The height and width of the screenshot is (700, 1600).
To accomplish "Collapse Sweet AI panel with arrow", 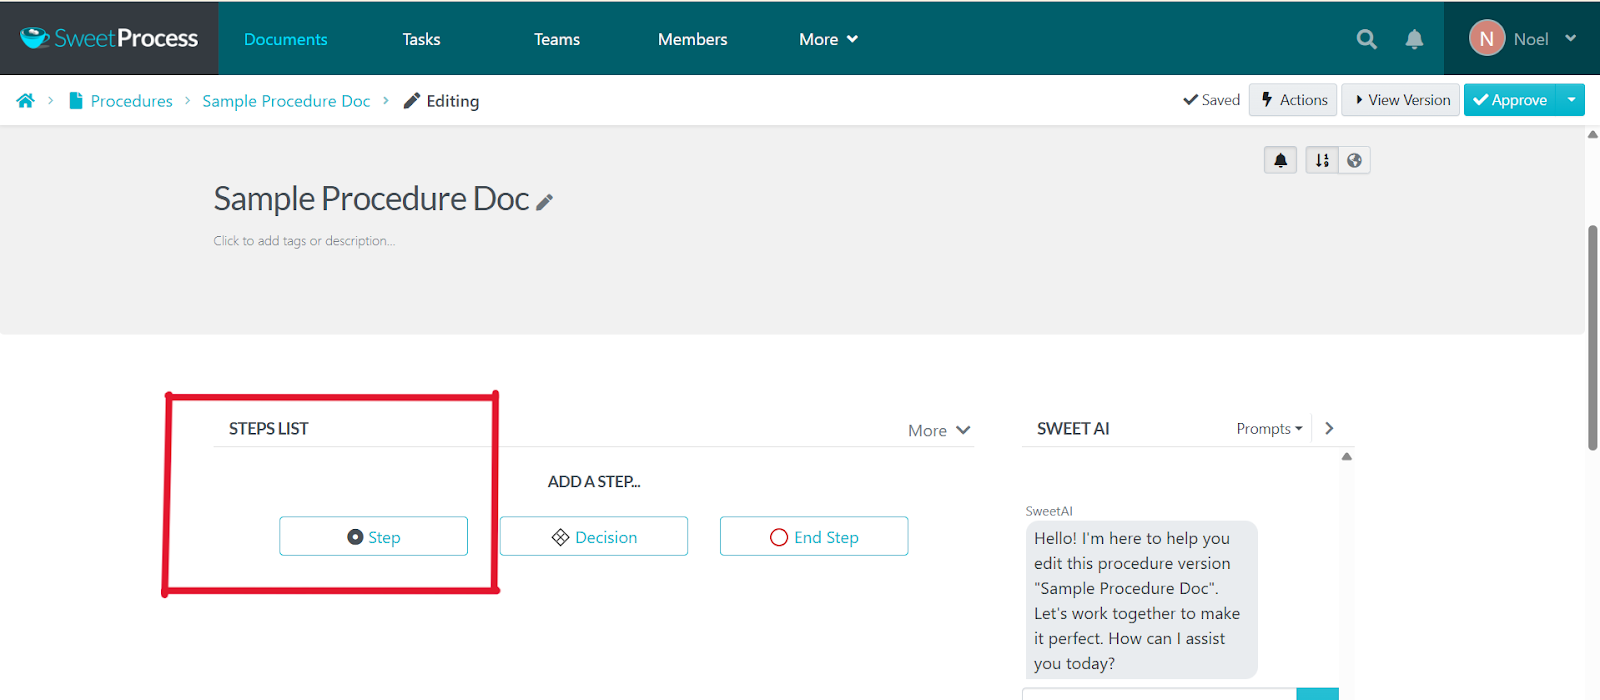I will 1329,428.
